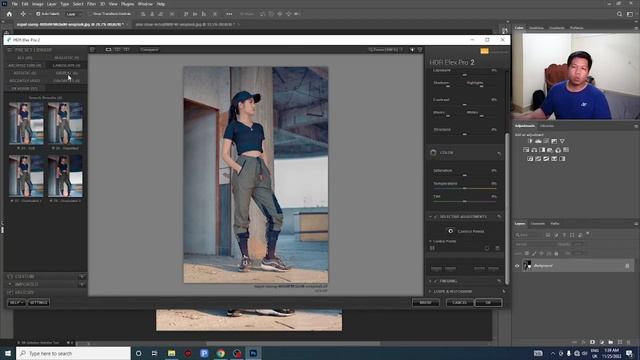Screen dimensions: 640x360
Task: Switch to the Channels tab
Action: pyautogui.click(x=538, y=224)
